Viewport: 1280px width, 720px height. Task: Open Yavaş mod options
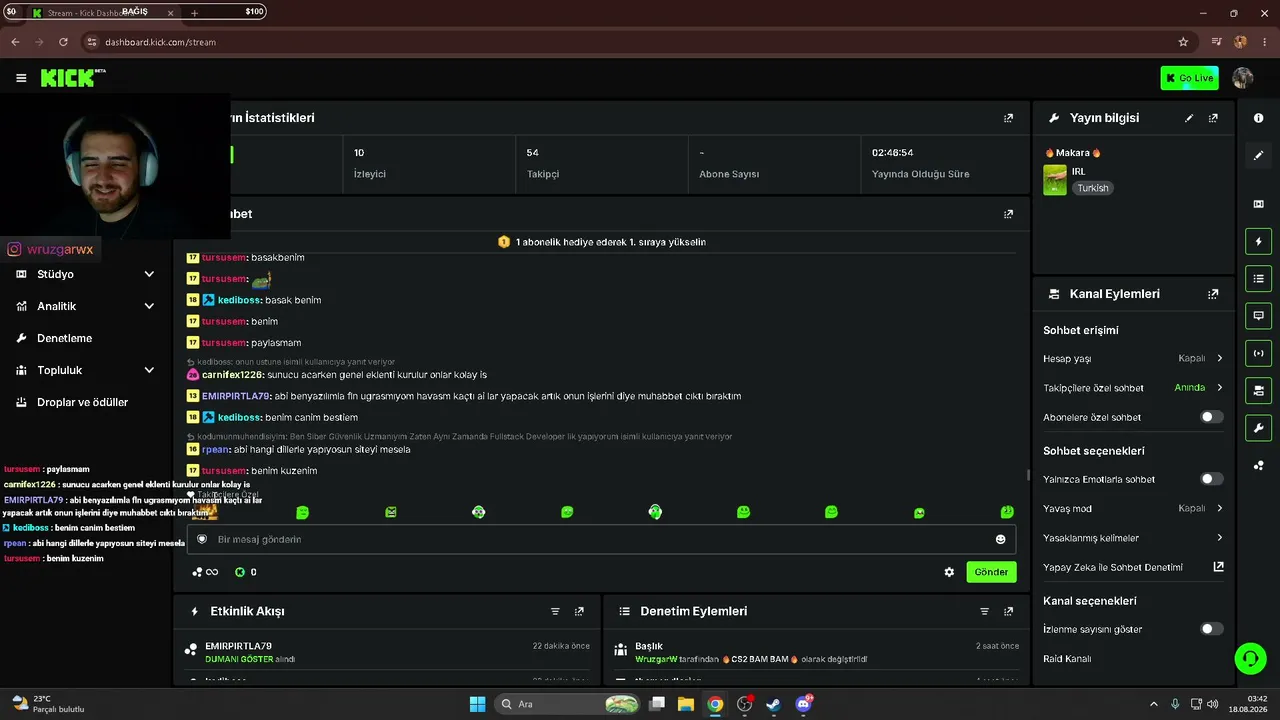click(1133, 508)
